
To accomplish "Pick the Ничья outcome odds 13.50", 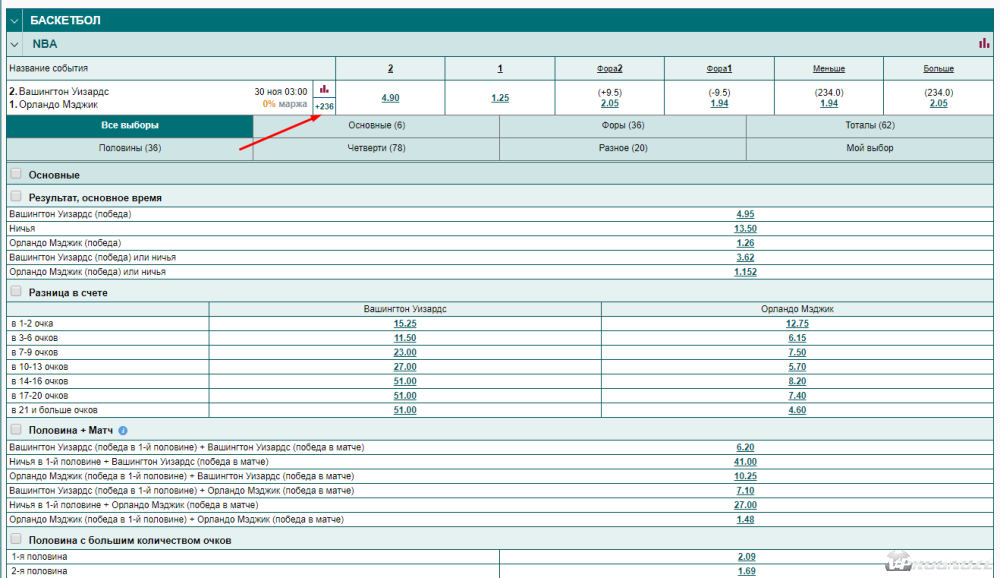I will 745,228.
